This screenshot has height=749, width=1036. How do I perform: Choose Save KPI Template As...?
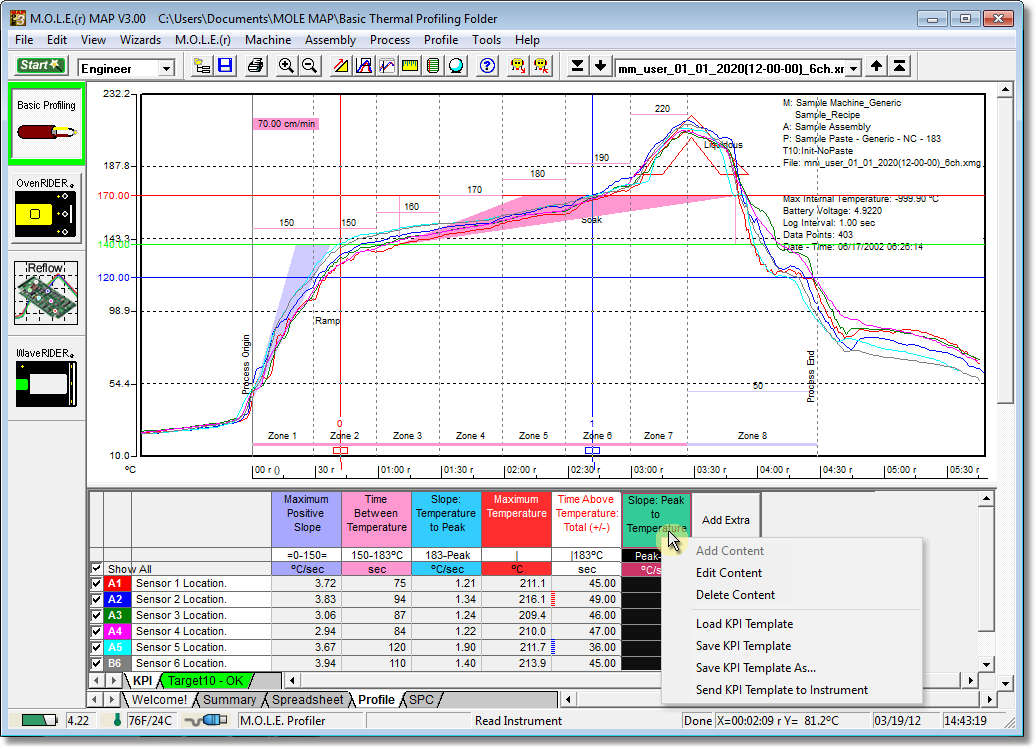point(756,668)
